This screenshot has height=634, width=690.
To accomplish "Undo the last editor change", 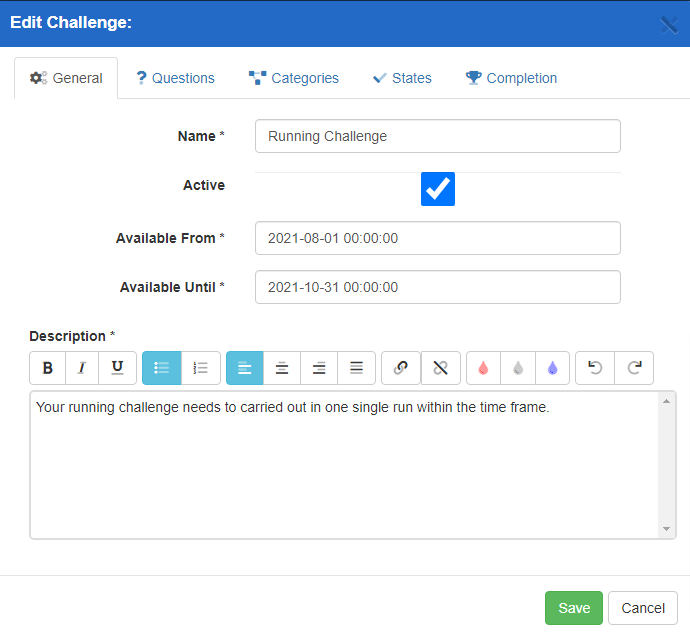I will click(595, 368).
